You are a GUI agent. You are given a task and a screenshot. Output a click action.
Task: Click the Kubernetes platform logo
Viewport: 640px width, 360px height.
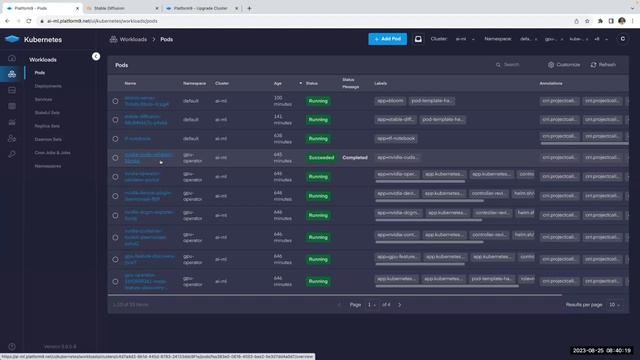coord(12,39)
